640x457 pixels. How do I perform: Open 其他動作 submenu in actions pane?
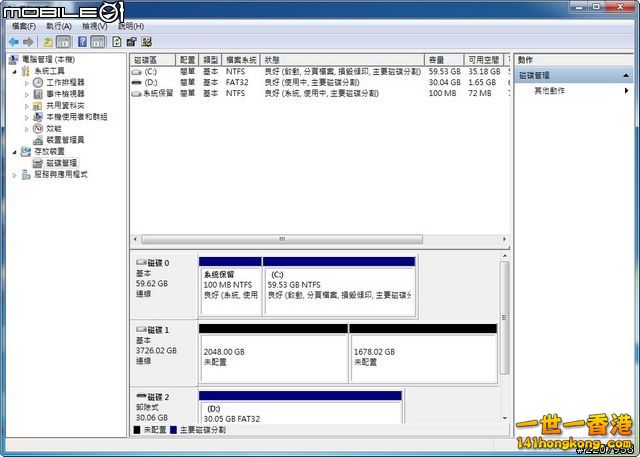point(550,90)
